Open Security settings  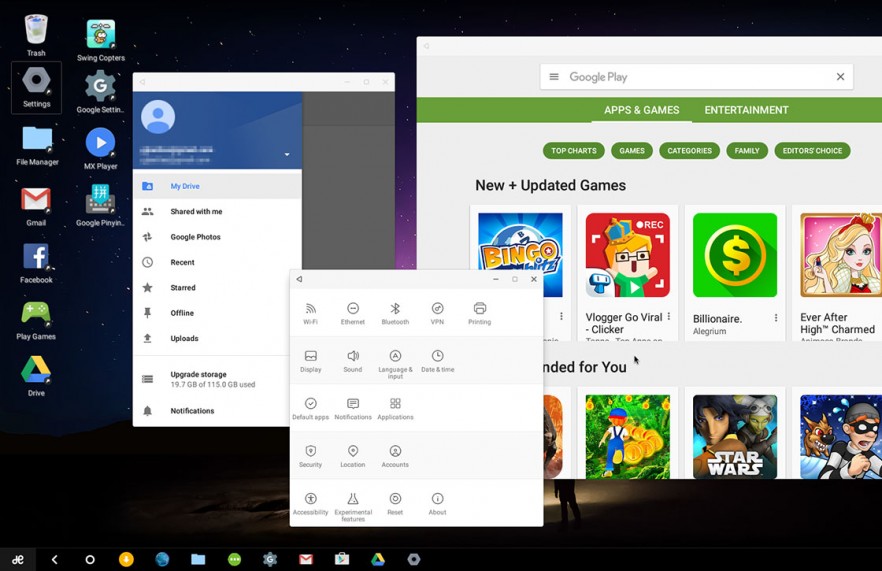click(310, 456)
